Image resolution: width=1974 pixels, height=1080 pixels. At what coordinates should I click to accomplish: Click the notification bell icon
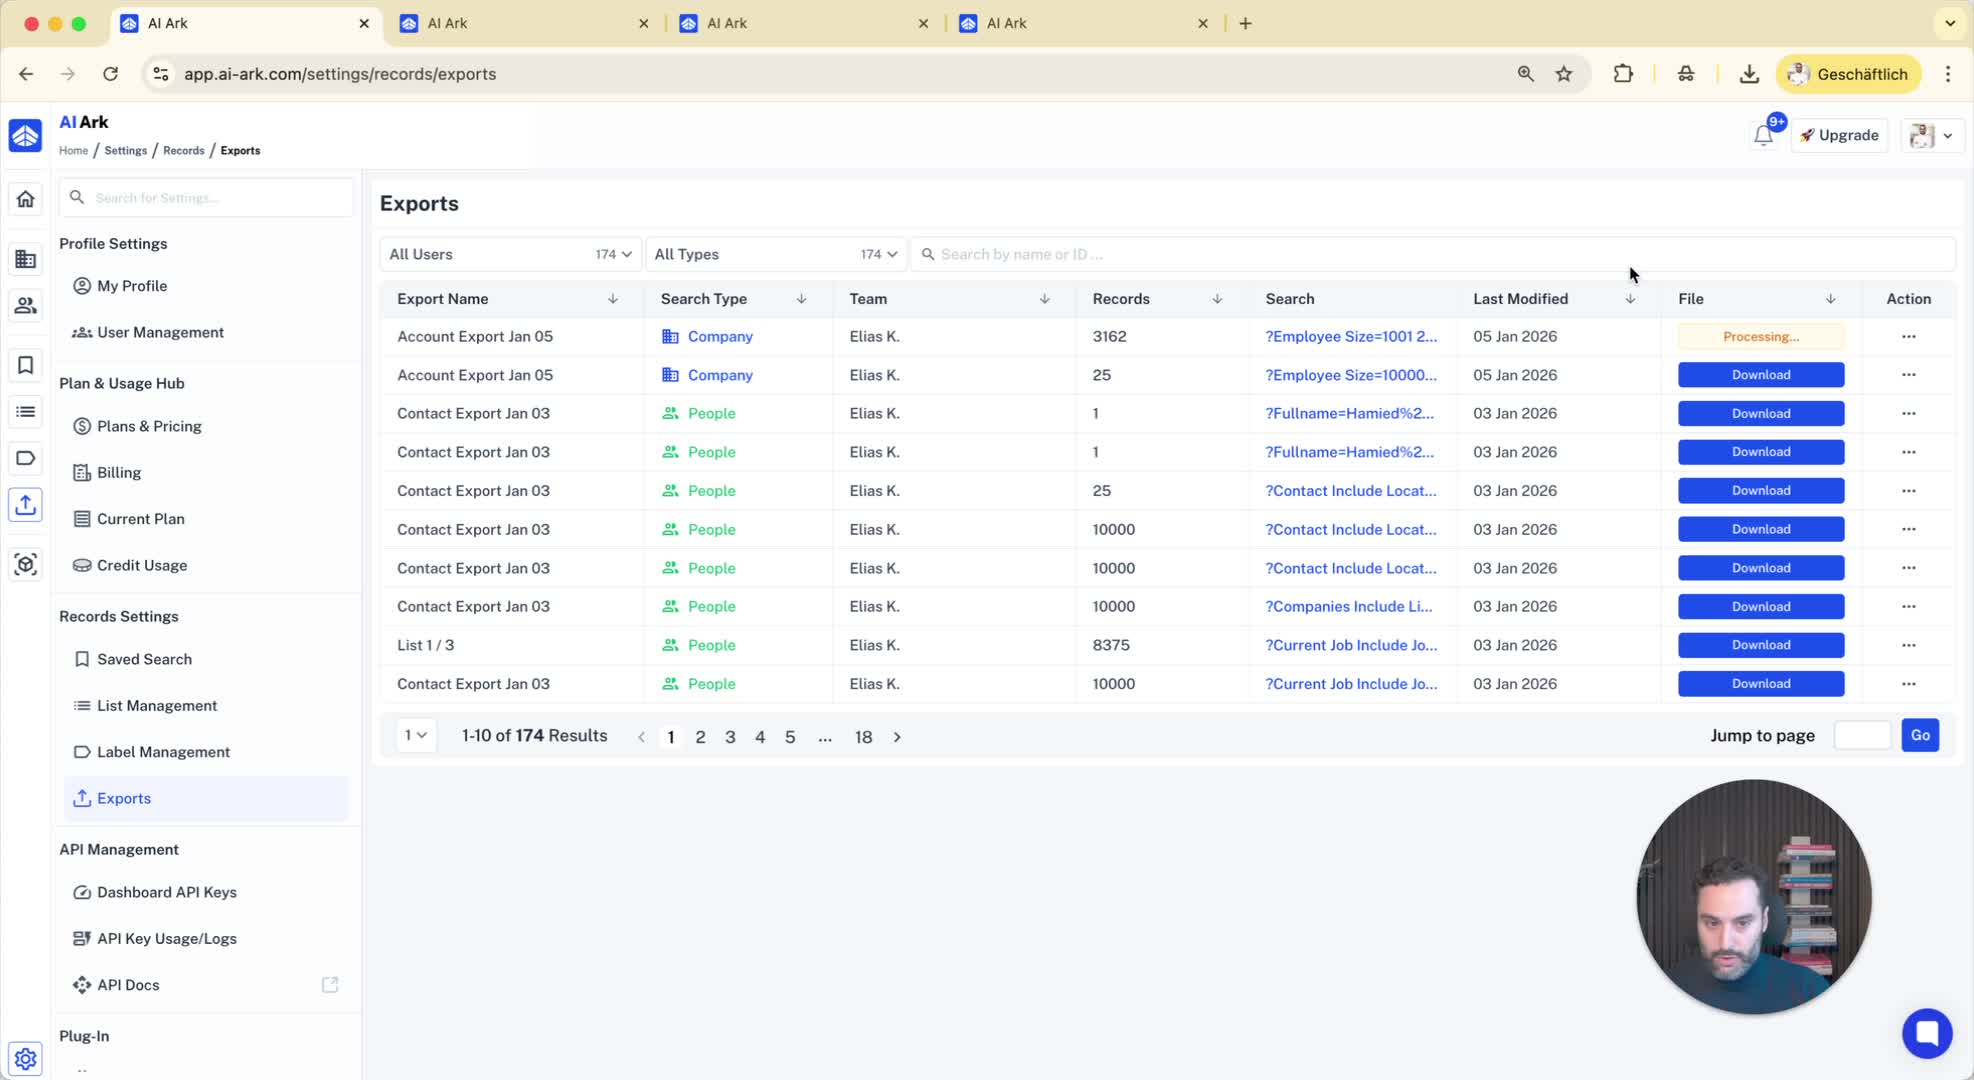coord(1763,136)
